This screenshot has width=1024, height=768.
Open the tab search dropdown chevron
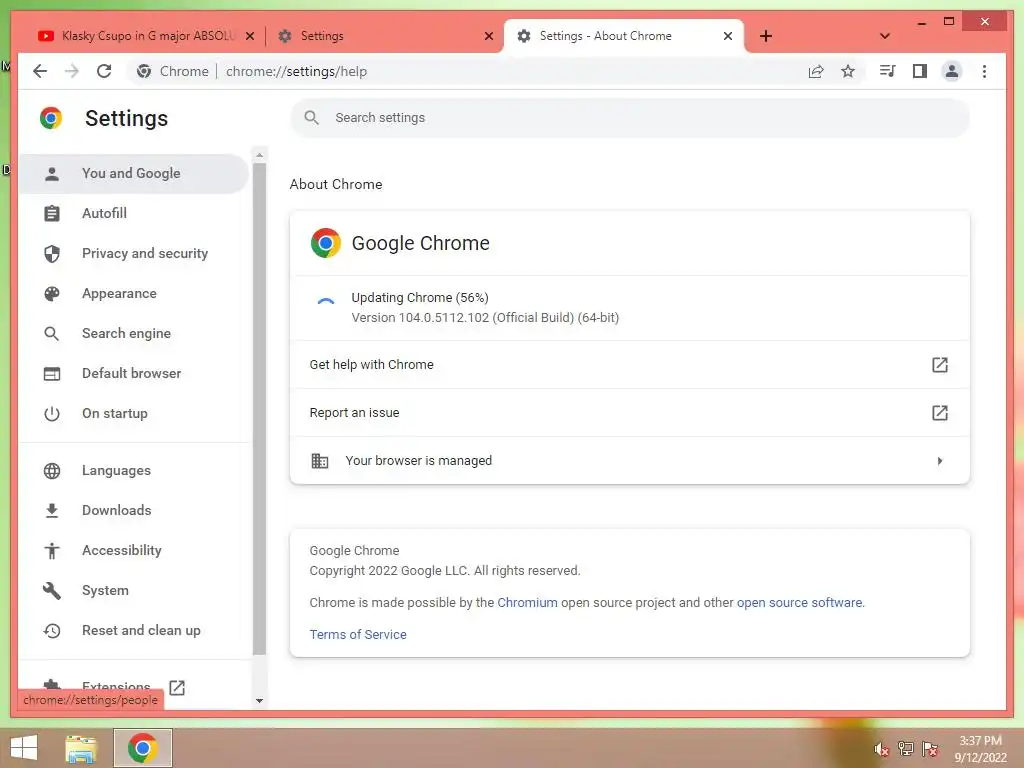coord(884,36)
